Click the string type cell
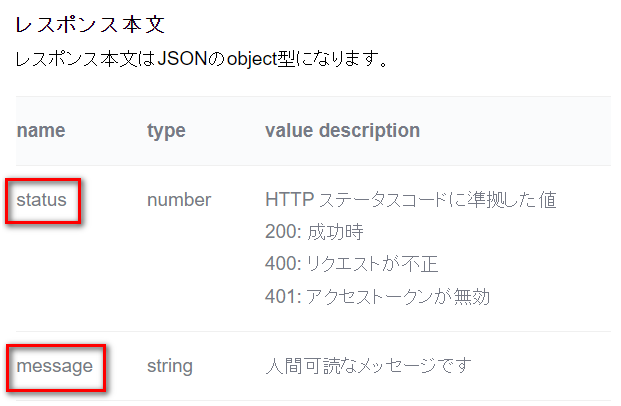The image size is (621, 406). (x=170, y=366)
